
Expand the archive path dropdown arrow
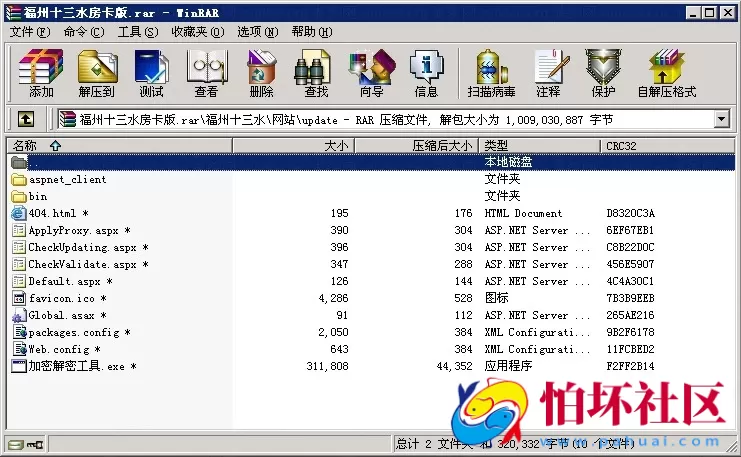[x=721, y=119]
